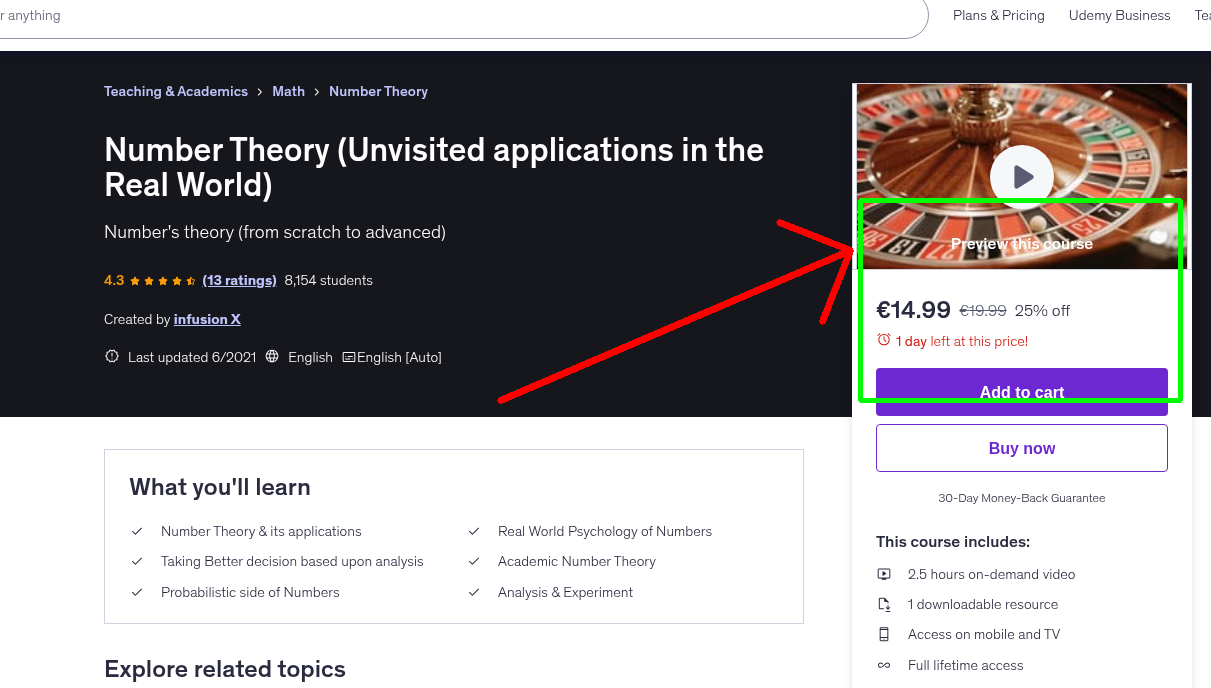Click the alarm clock icon beside price
The height and width of the screenshot is (688, 1211).
[x=883, y=340]
